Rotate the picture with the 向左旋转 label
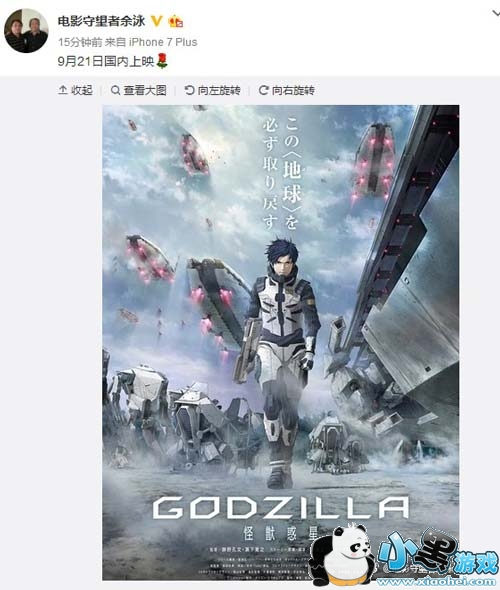 [x=219, y=90]
